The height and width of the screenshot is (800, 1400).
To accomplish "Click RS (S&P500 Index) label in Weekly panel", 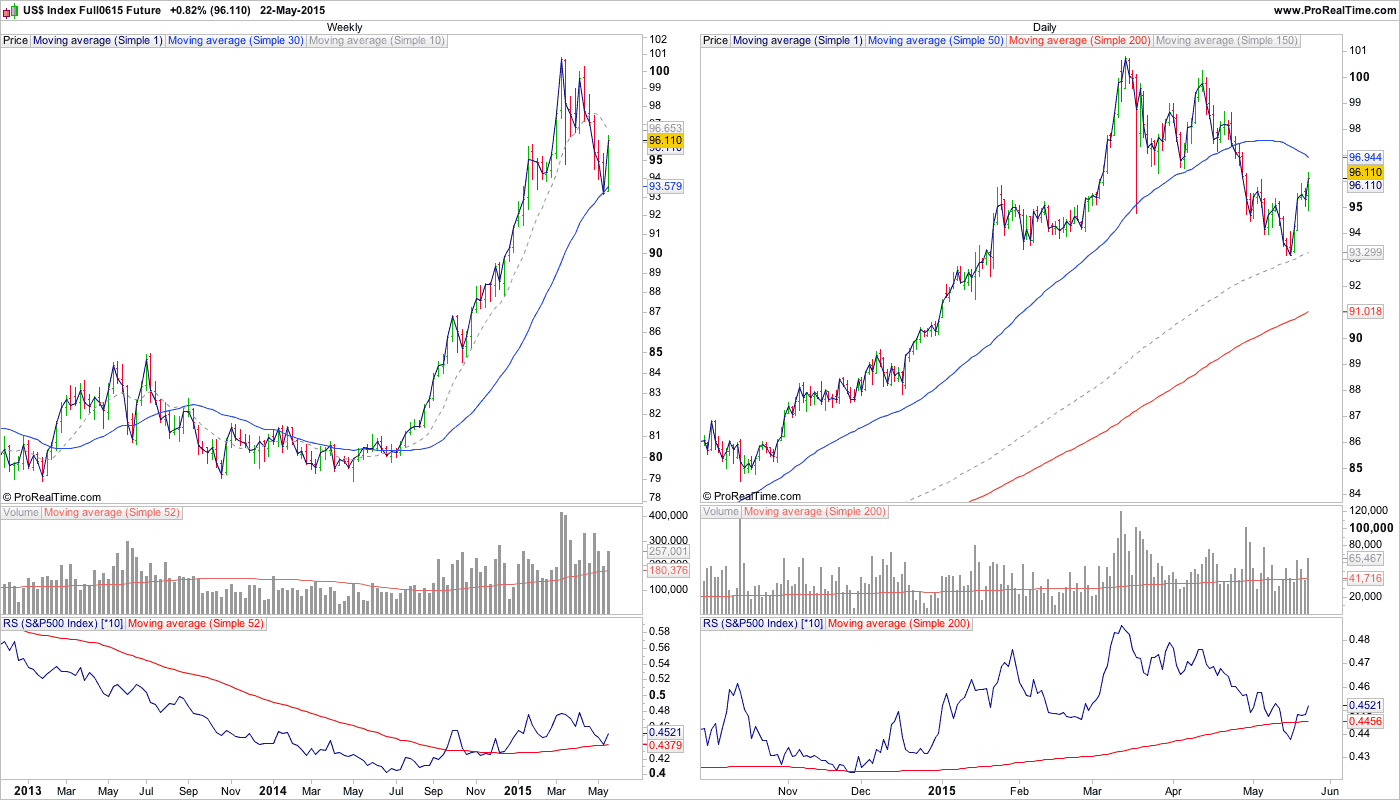I will [x=63, y=623].
